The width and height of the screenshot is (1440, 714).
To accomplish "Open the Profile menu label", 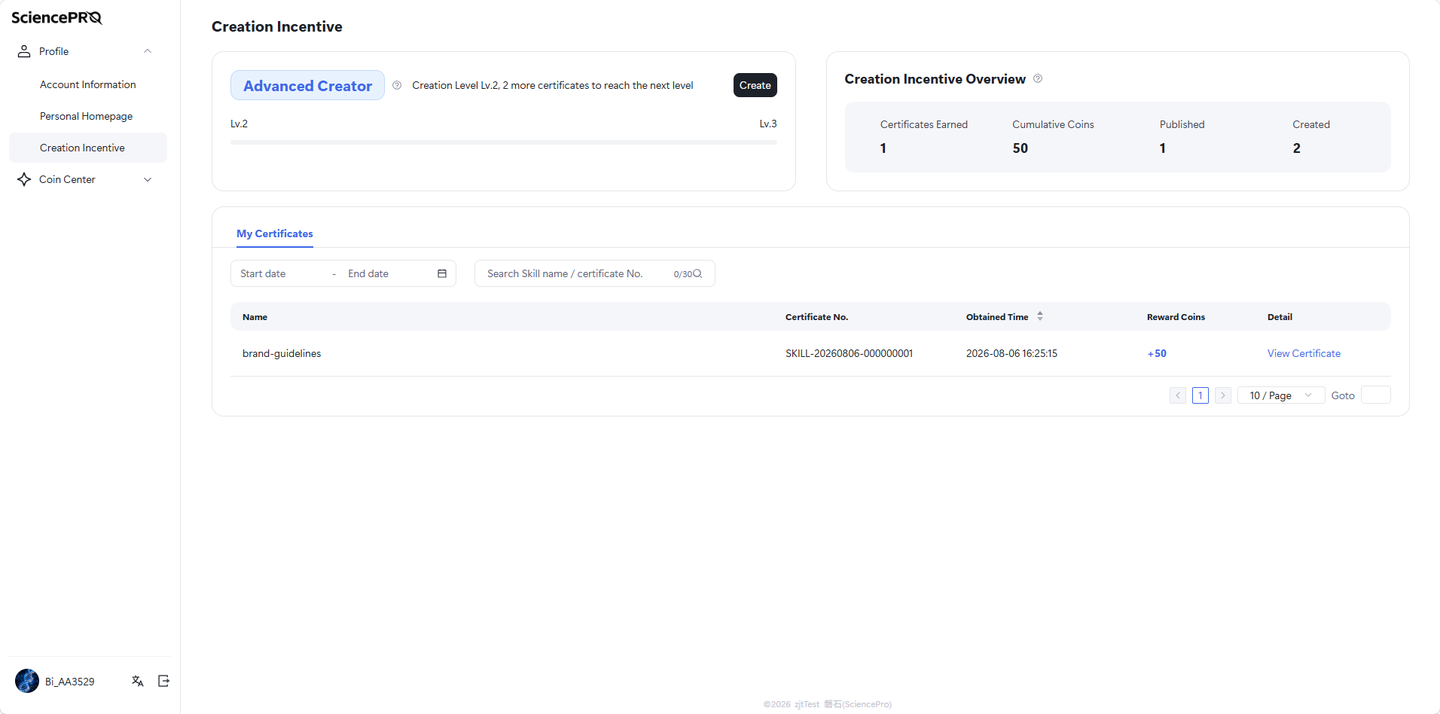I will coord(54,51).
